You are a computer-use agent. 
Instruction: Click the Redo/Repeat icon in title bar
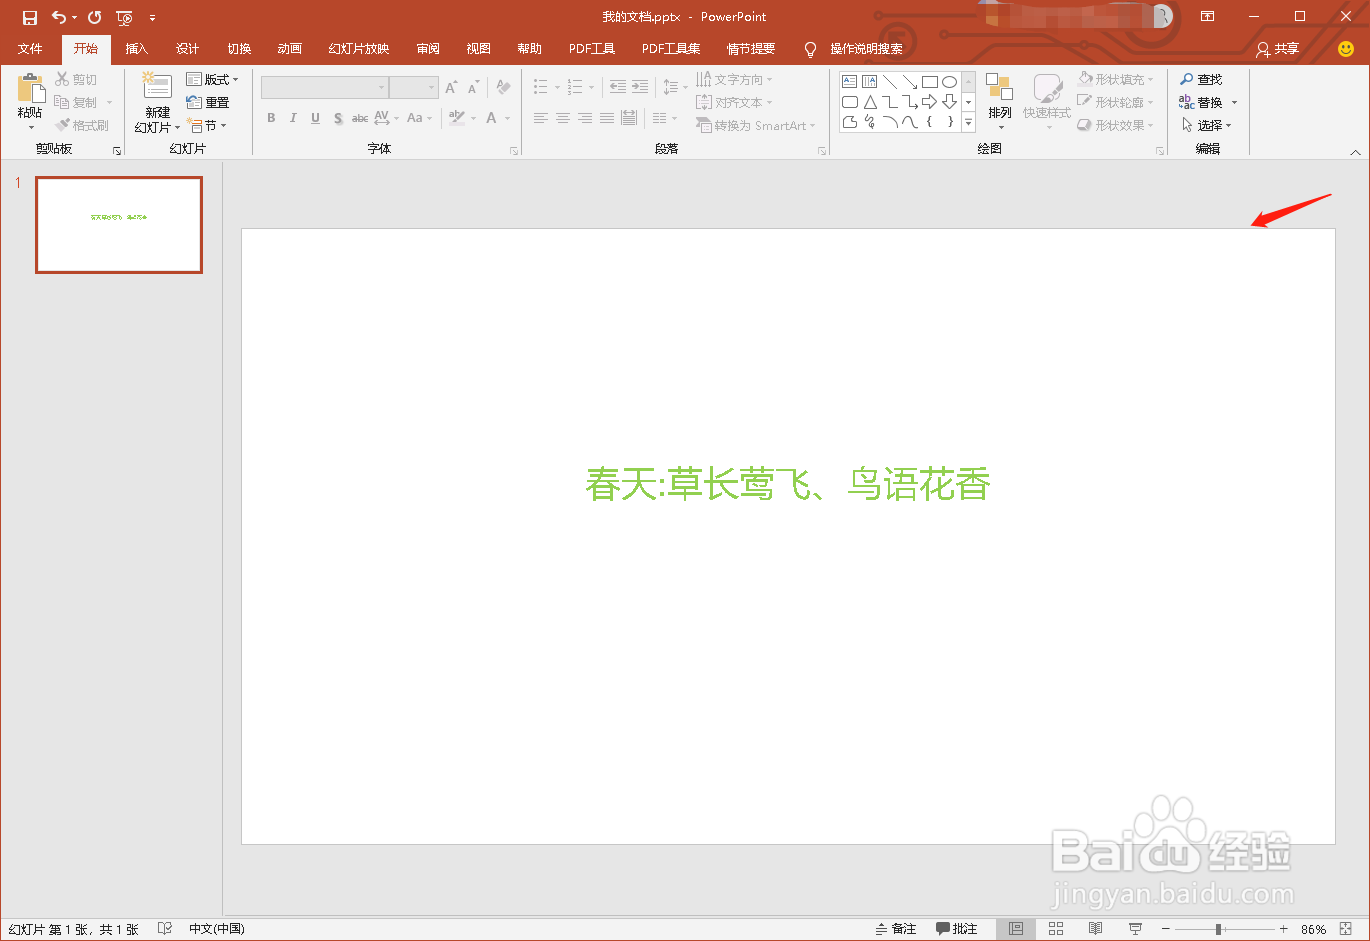94,18
